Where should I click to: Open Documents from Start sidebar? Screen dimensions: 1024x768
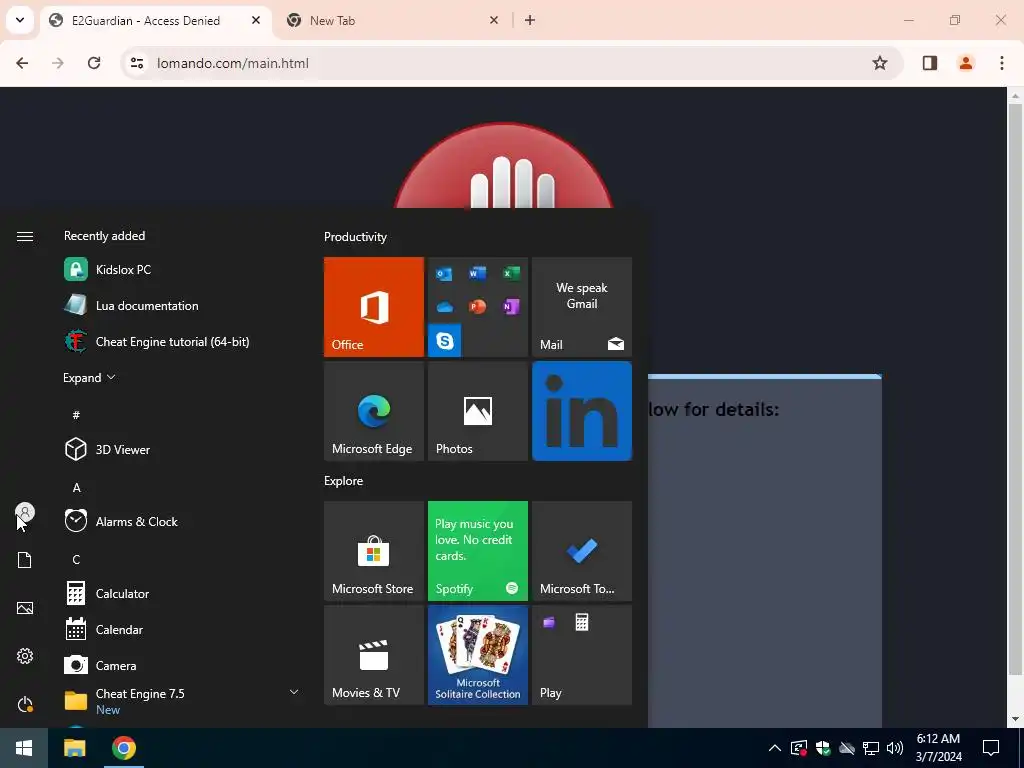25,560
